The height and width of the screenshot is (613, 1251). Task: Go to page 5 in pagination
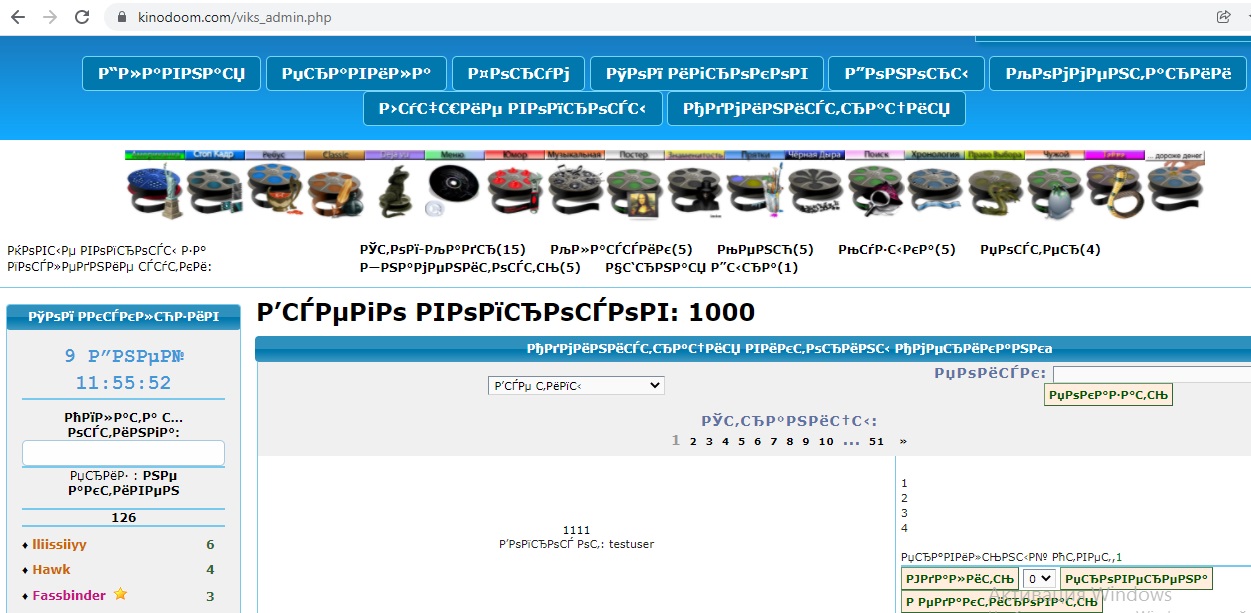(x=741, y=441)
